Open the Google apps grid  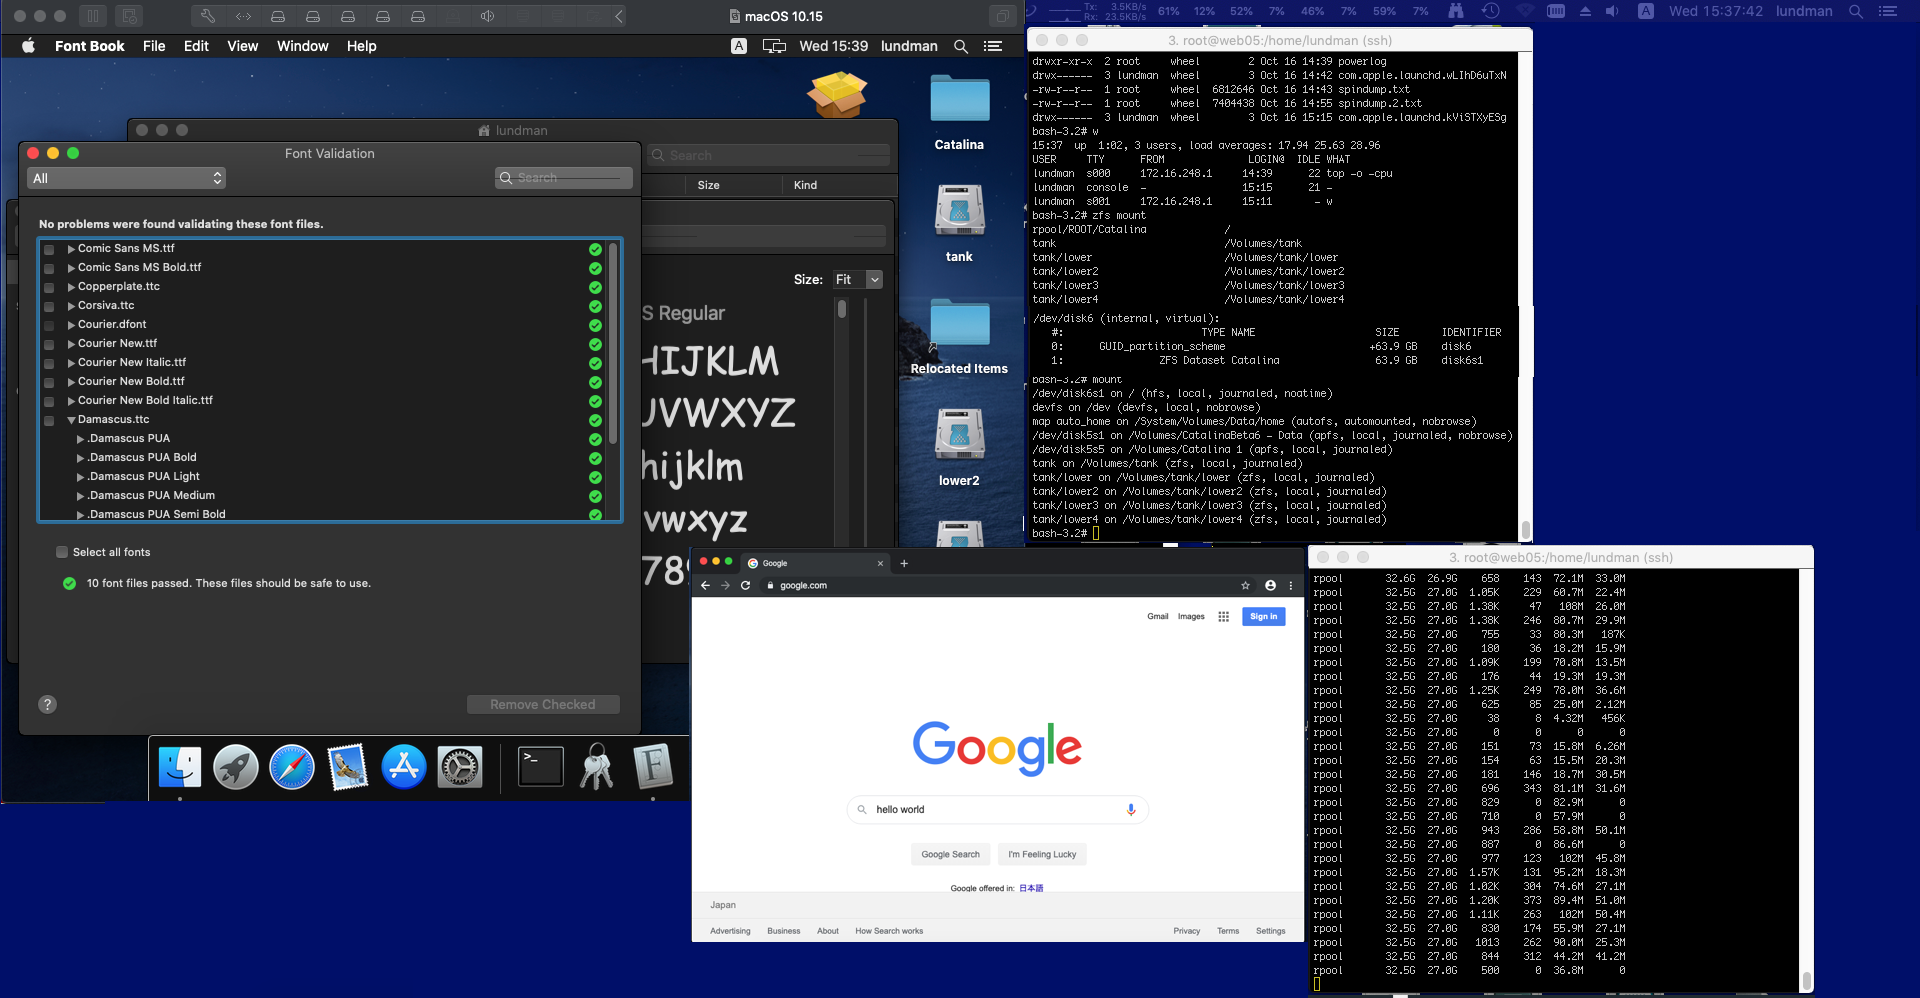click(x=1223, y=616)
